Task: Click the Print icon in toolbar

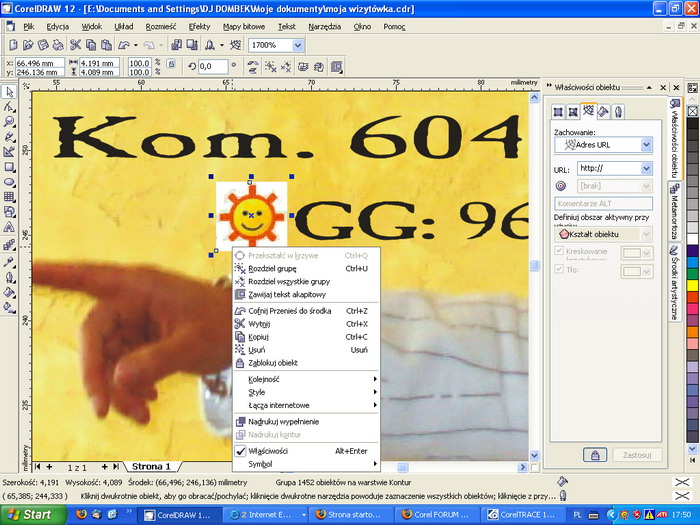Action: coord(58,45)
